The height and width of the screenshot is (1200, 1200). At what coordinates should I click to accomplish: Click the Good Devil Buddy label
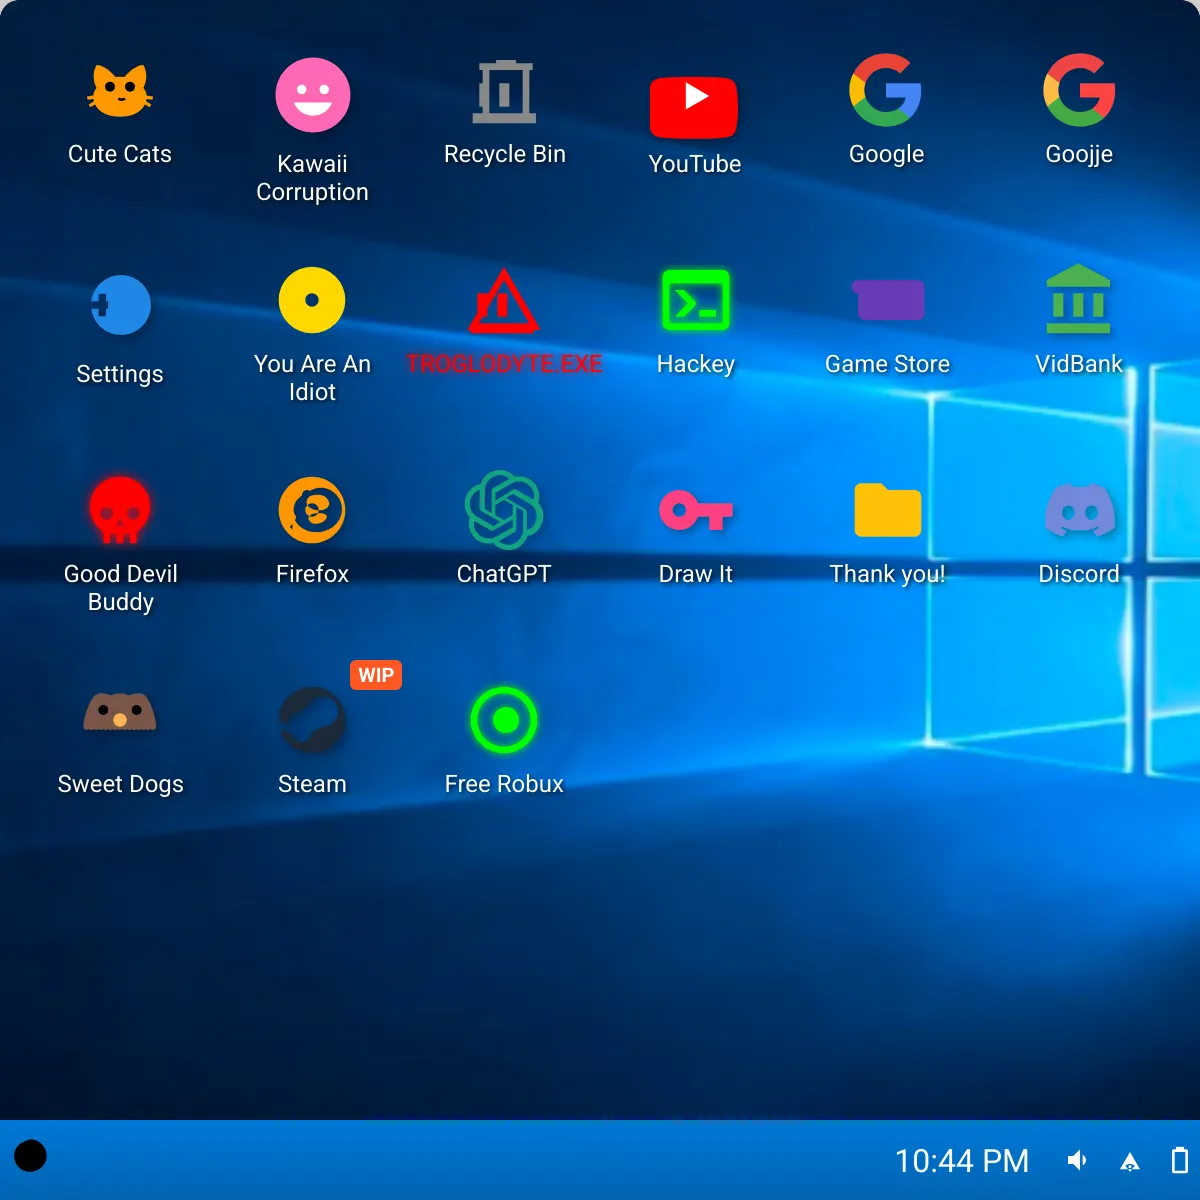point(121,588)
